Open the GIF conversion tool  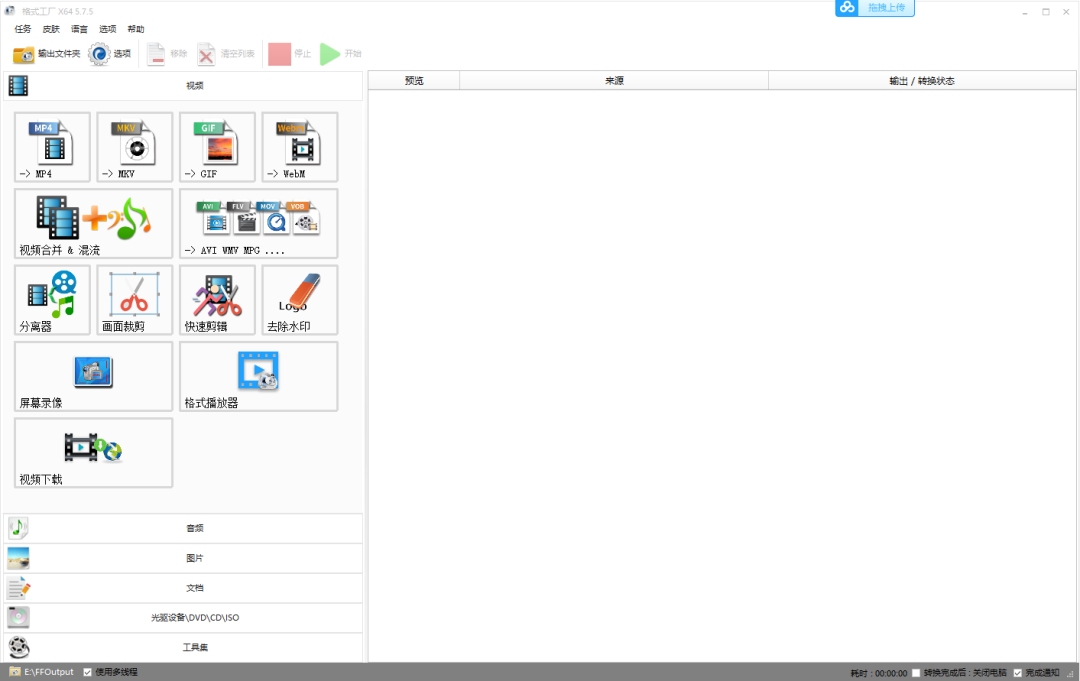217,146
